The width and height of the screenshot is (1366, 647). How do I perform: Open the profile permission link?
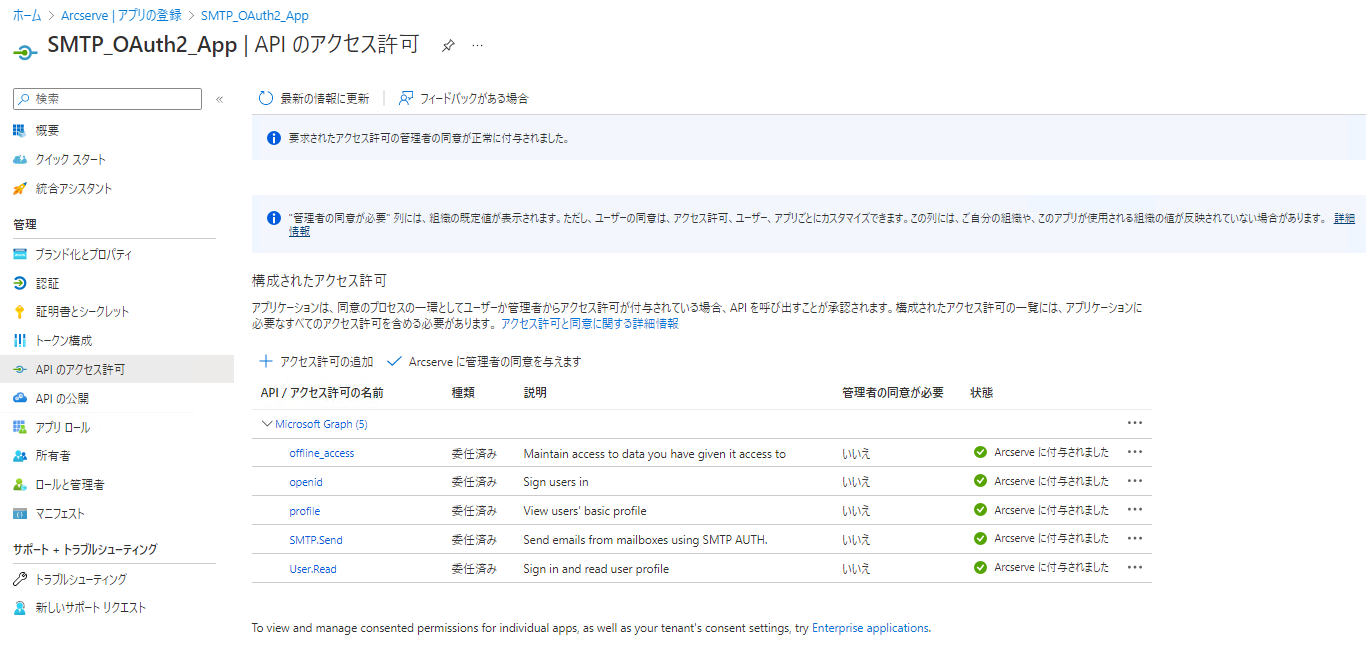pos(305,511)
